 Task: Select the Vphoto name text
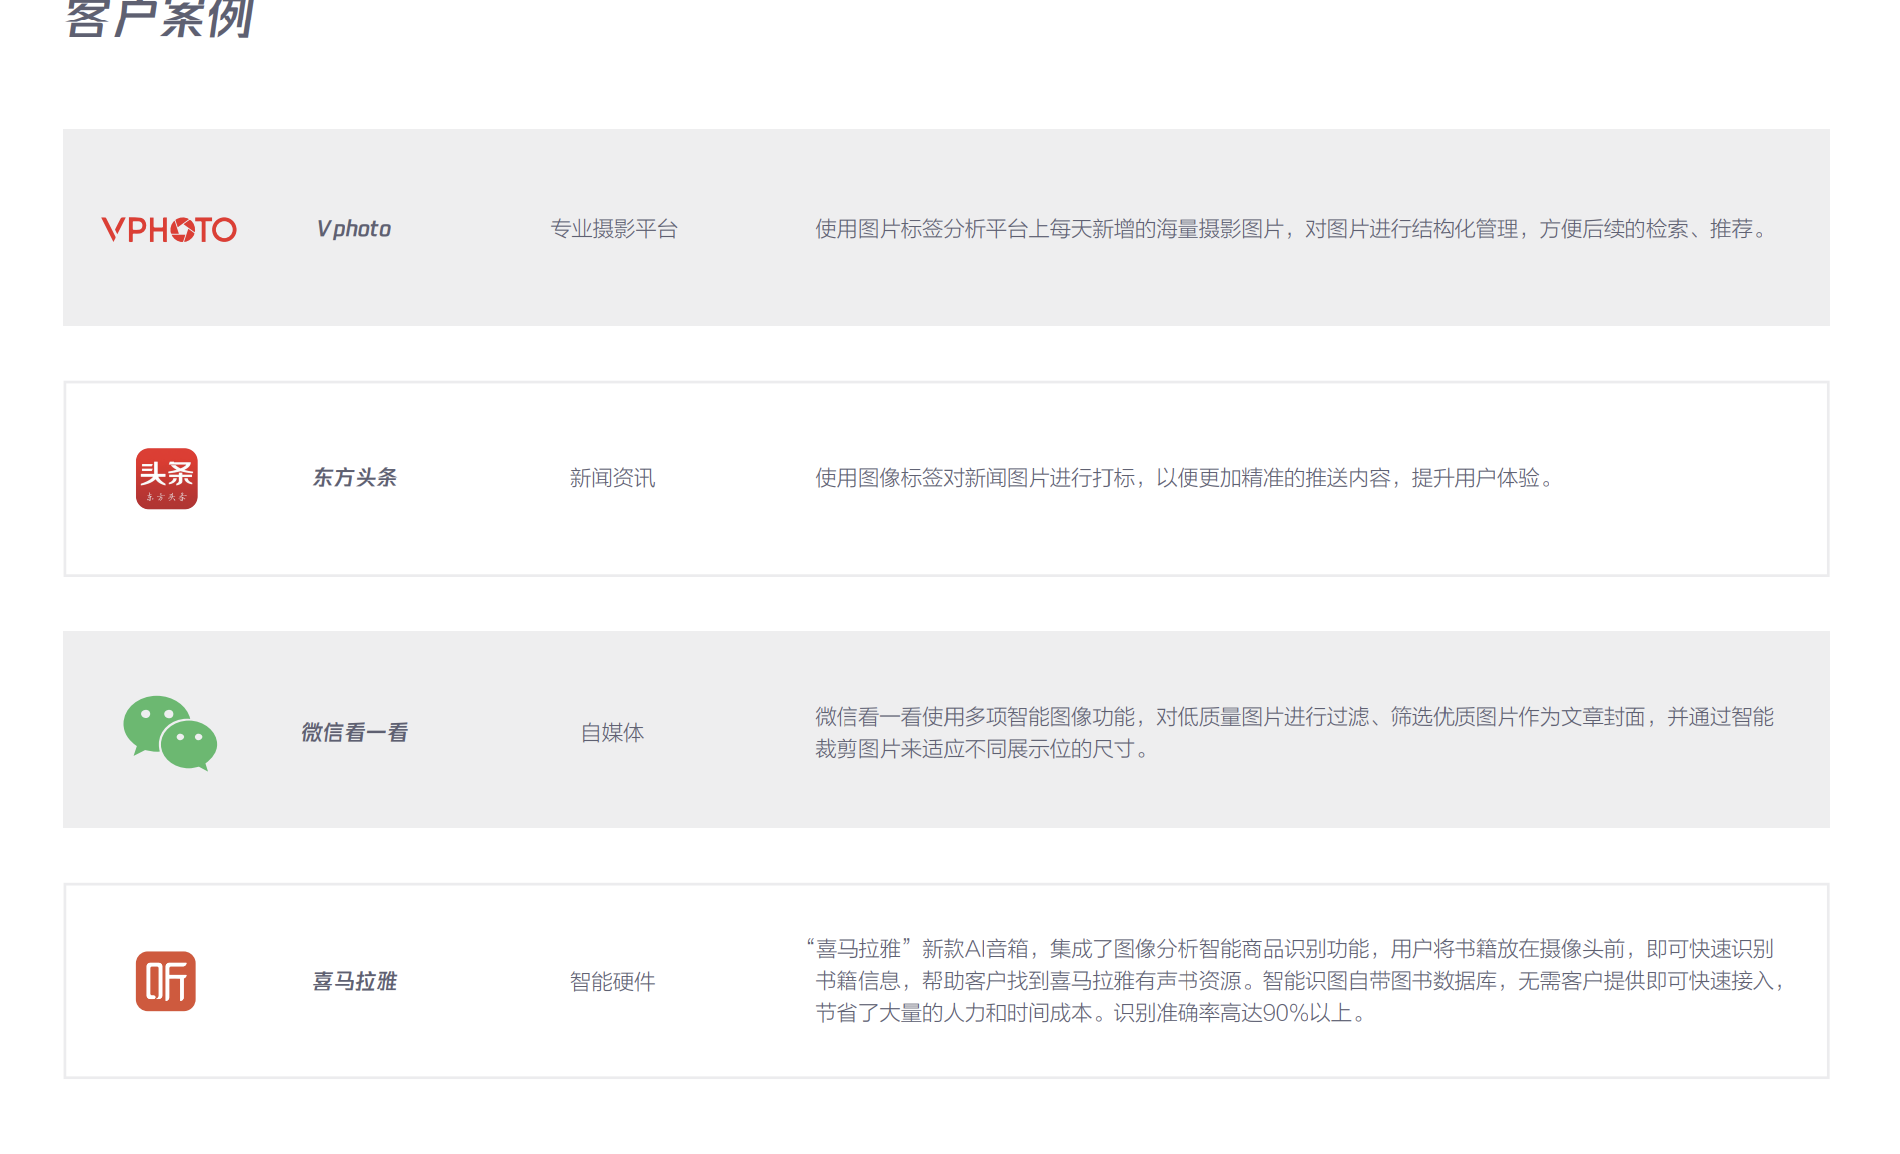coord(354,229)
